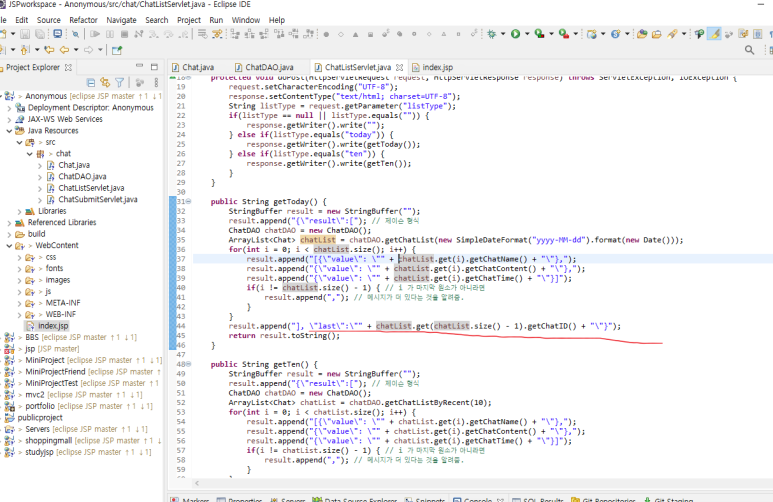
Task: Click the Terminate debug toolbar icon
Action: [125, 34]
